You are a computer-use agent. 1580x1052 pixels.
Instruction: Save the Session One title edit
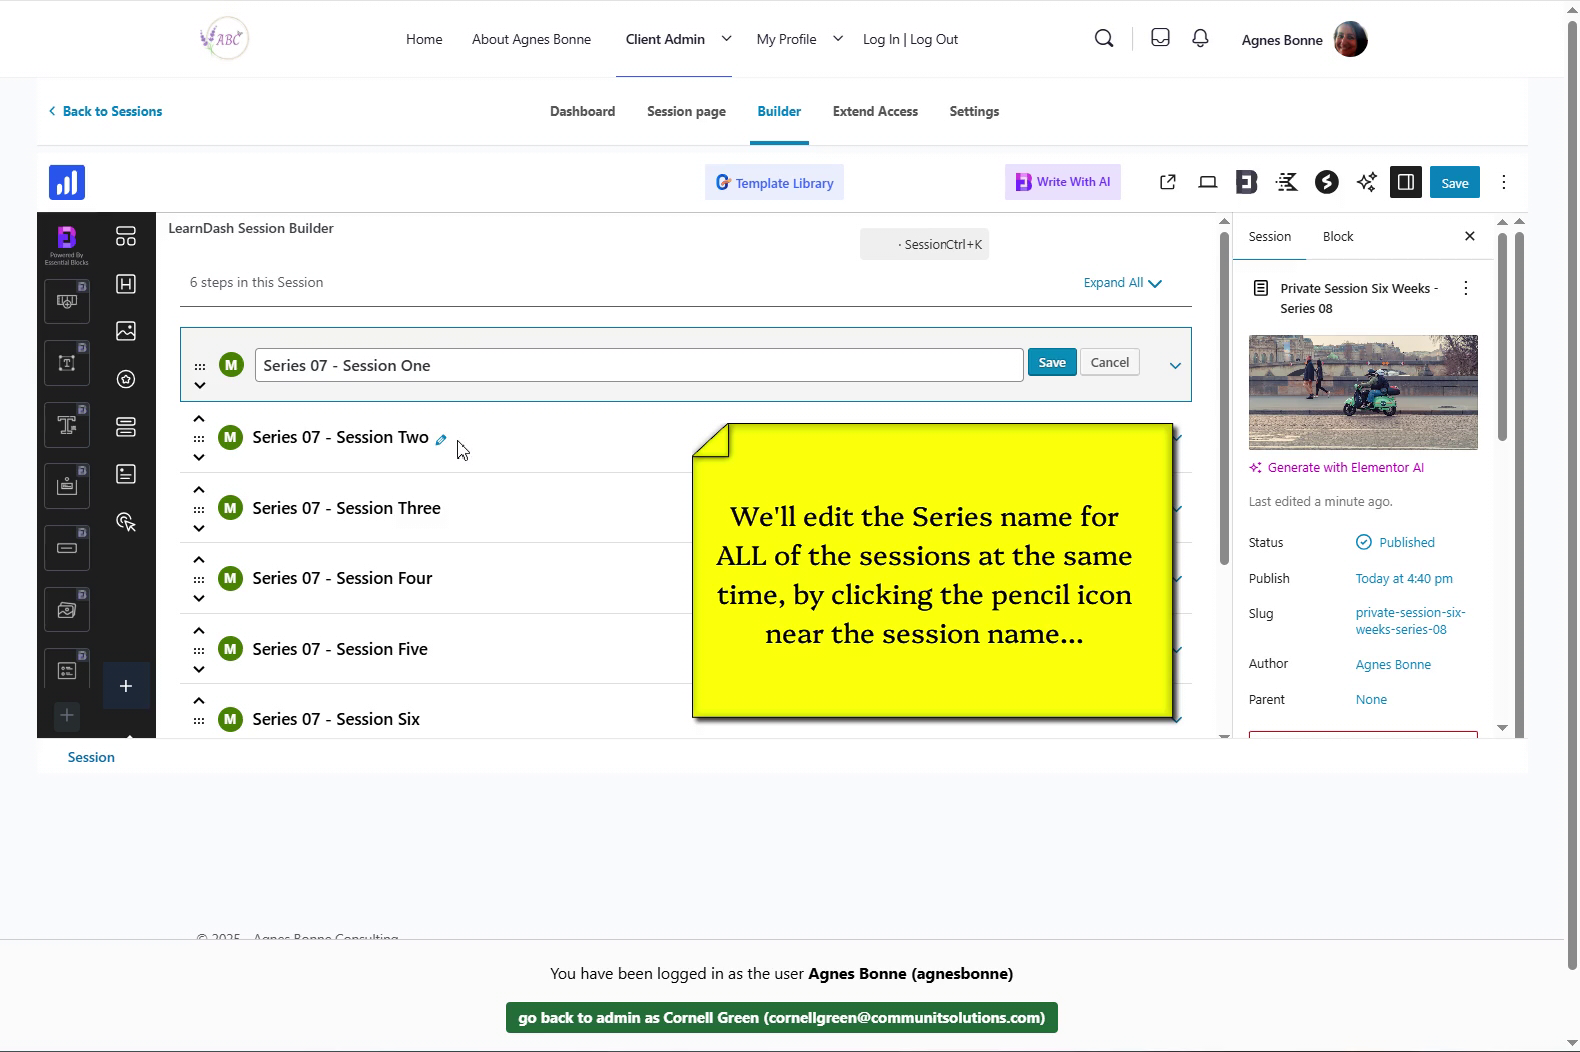pyautogui.click(x=1051, y=363)
